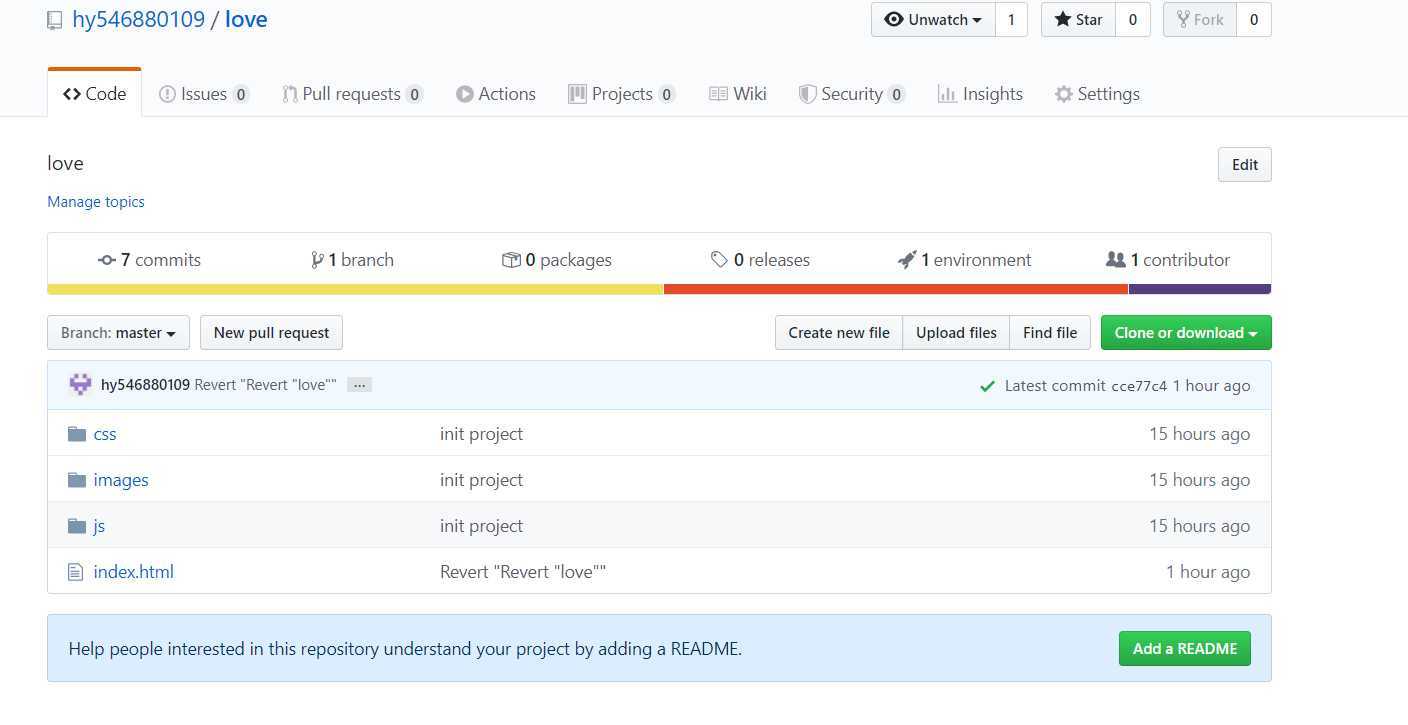Open the css folder

click(x=105, y=434)
